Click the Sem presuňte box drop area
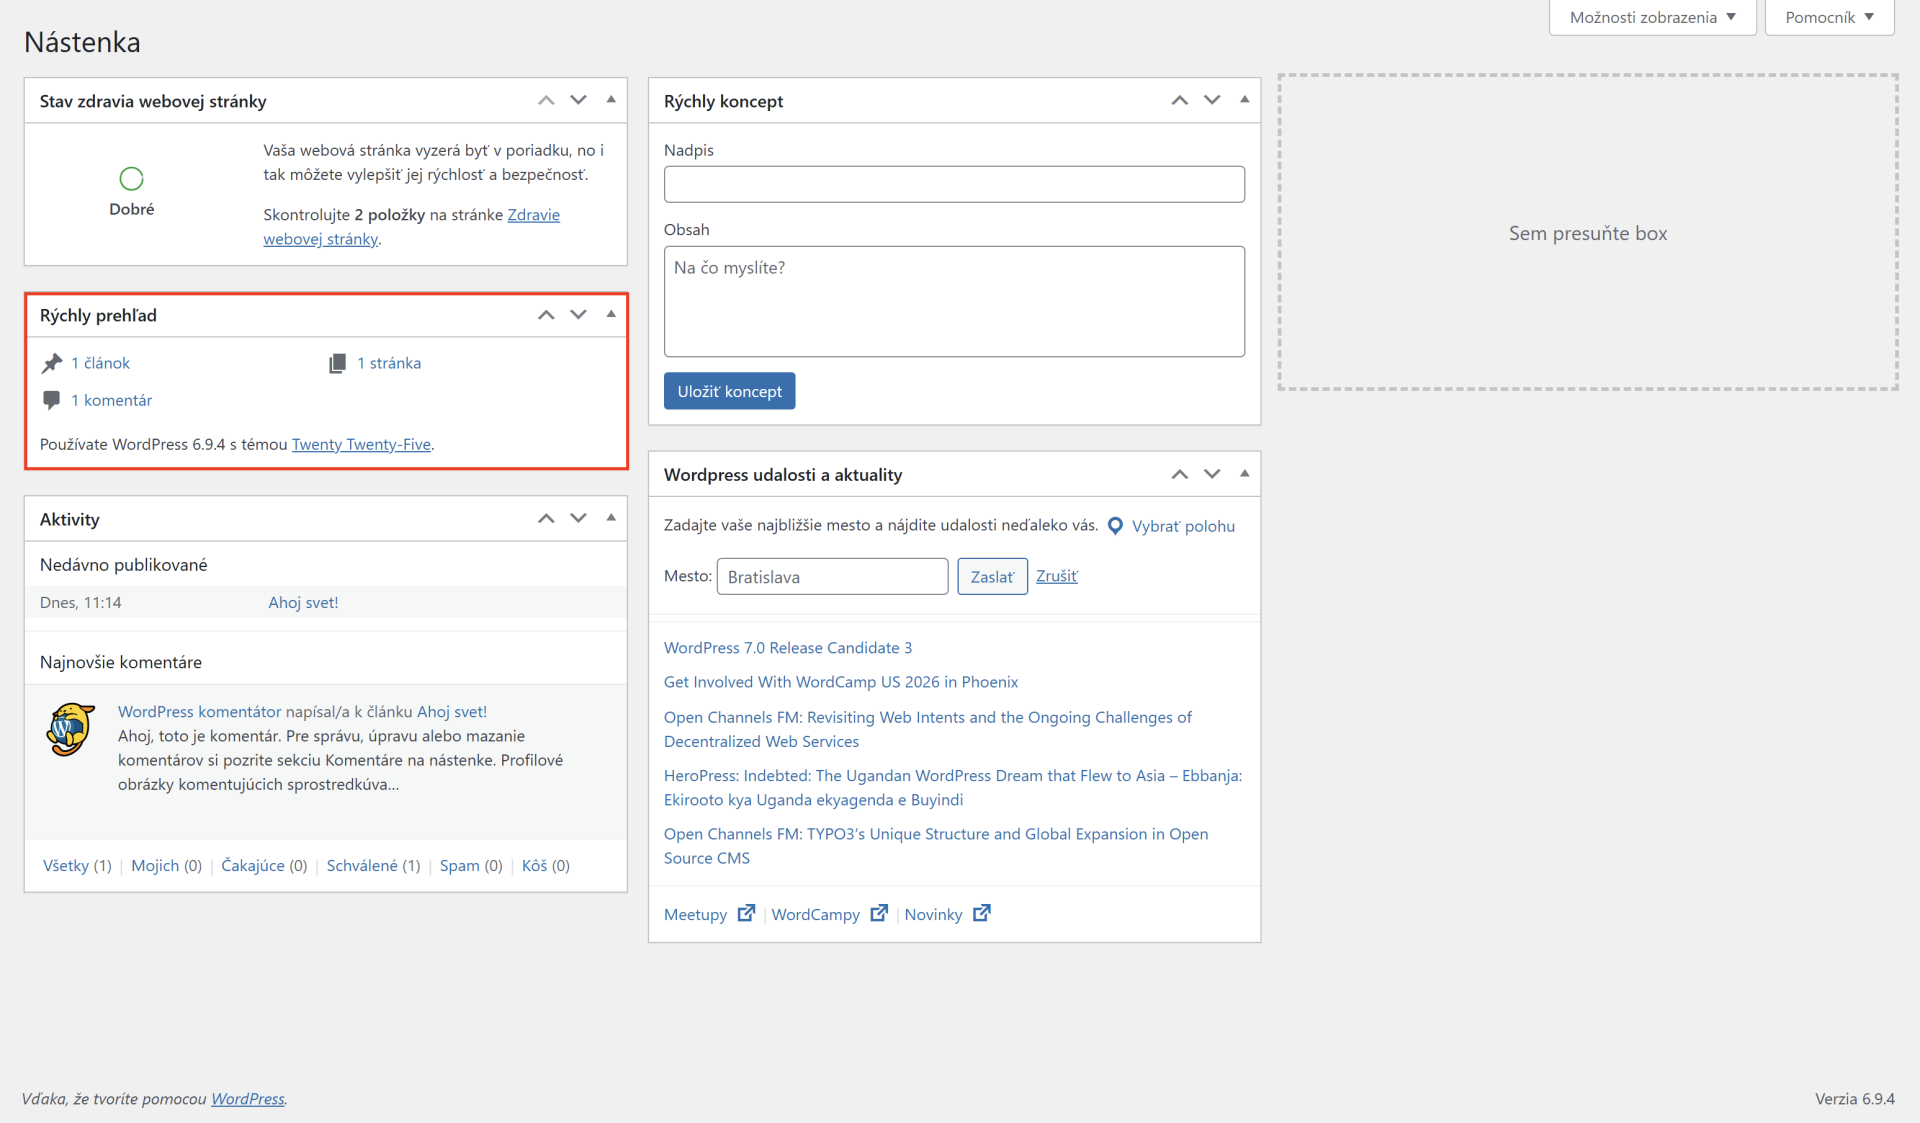 click(1587, 232)
